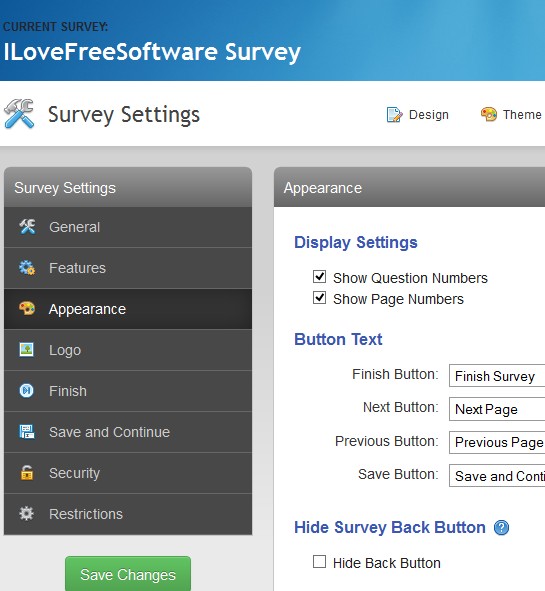Screen dimensions: 545x591
Task: Open the General settings section
Action: pyautogui.click(x=128, y=227)
